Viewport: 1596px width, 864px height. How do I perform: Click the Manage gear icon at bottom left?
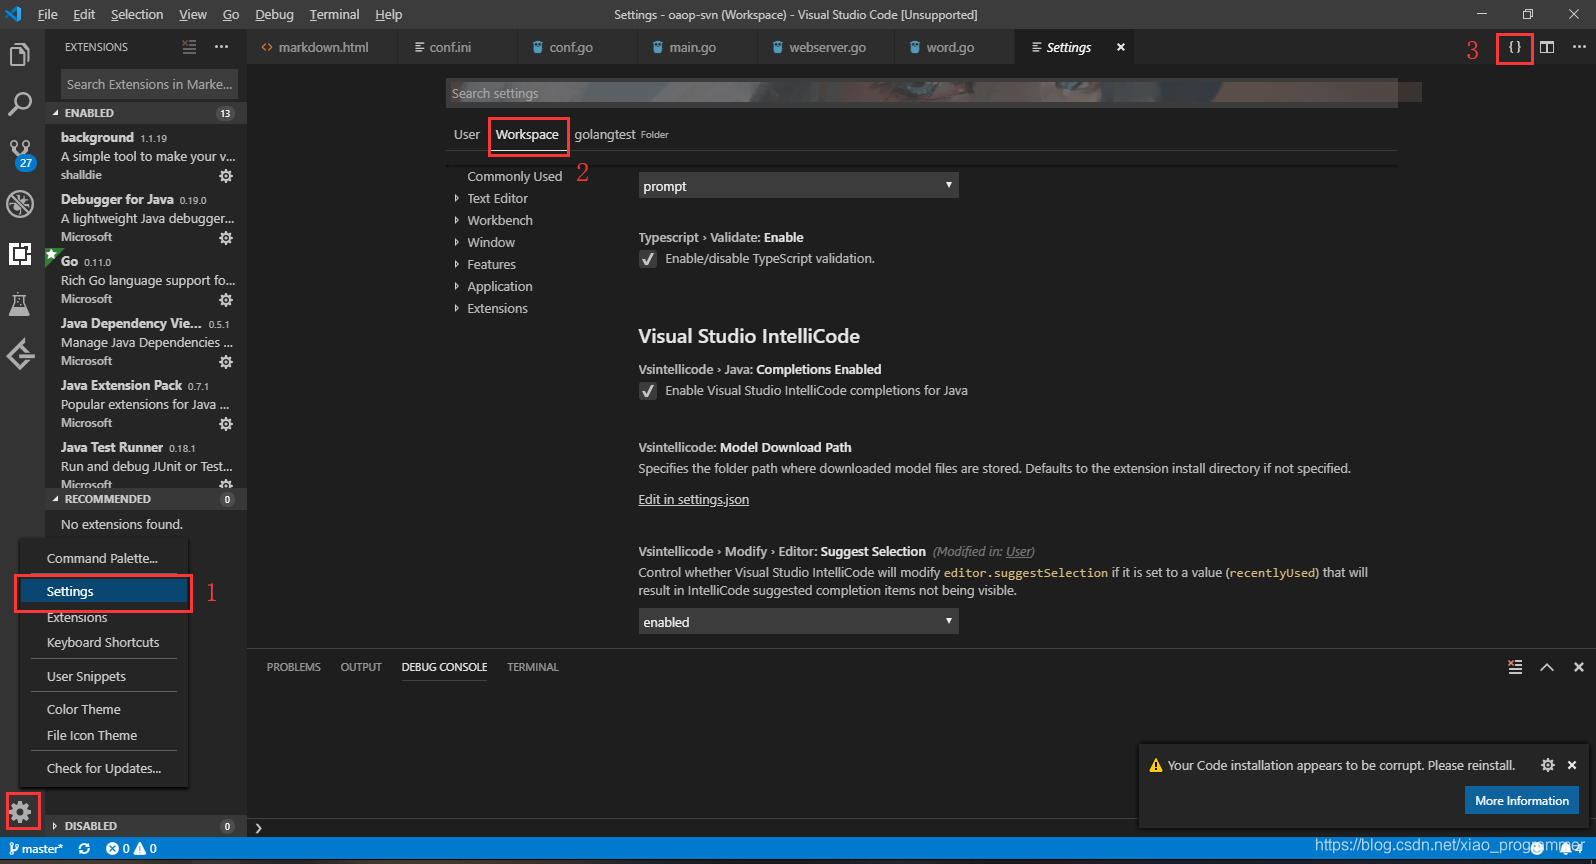pos(21,811)
